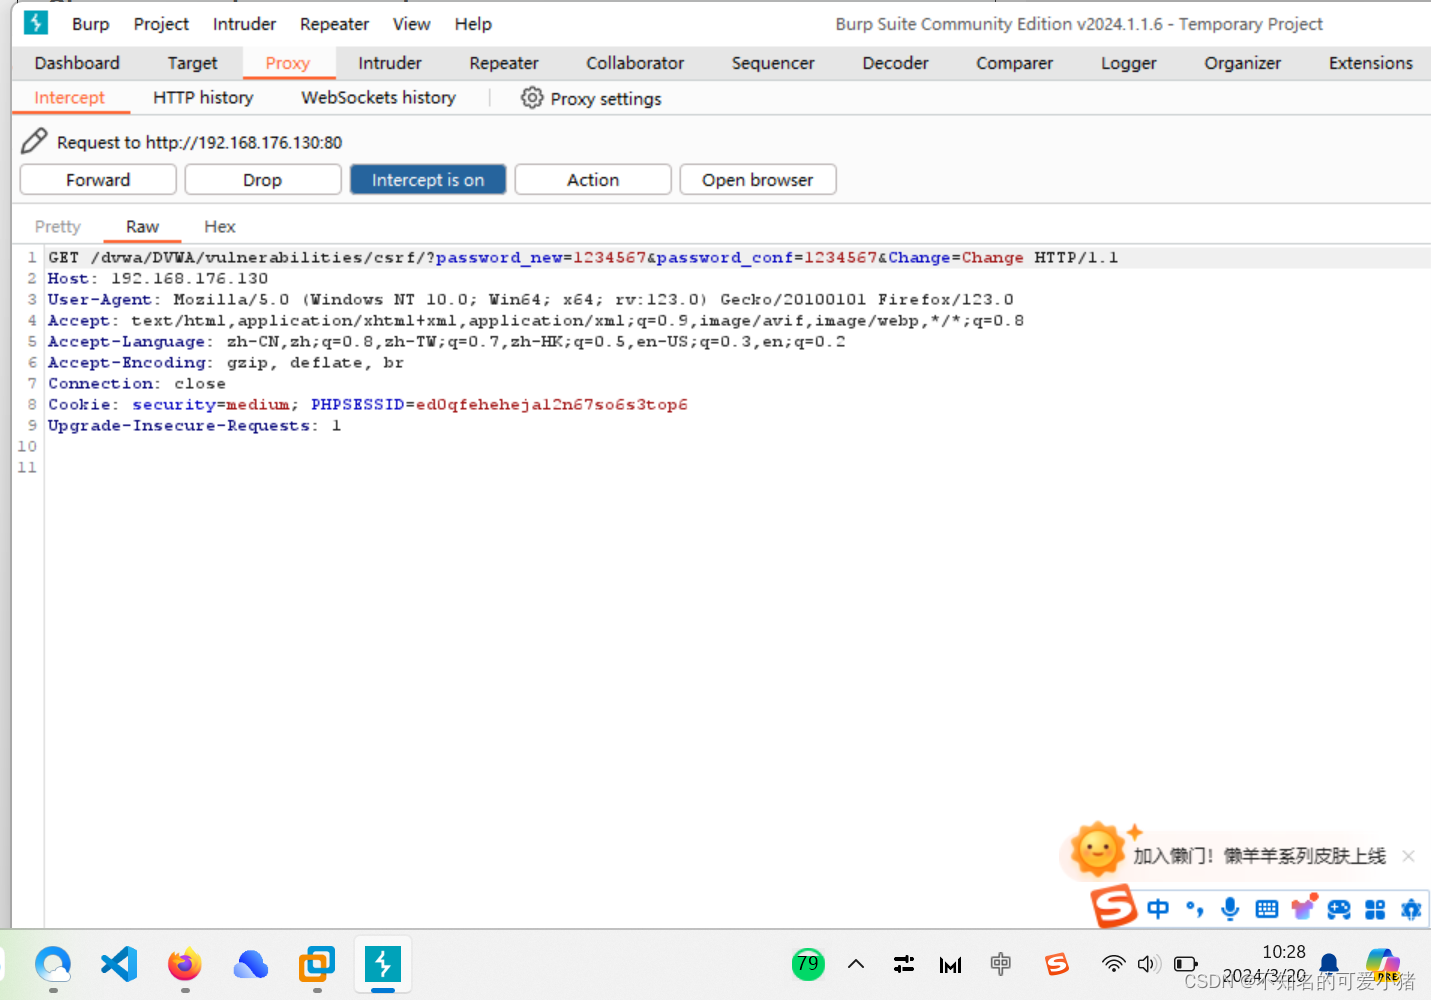This screenshot has height=1000, width=1431.
Task: Open Proxy settings gear icon
Action: [532, 97]
